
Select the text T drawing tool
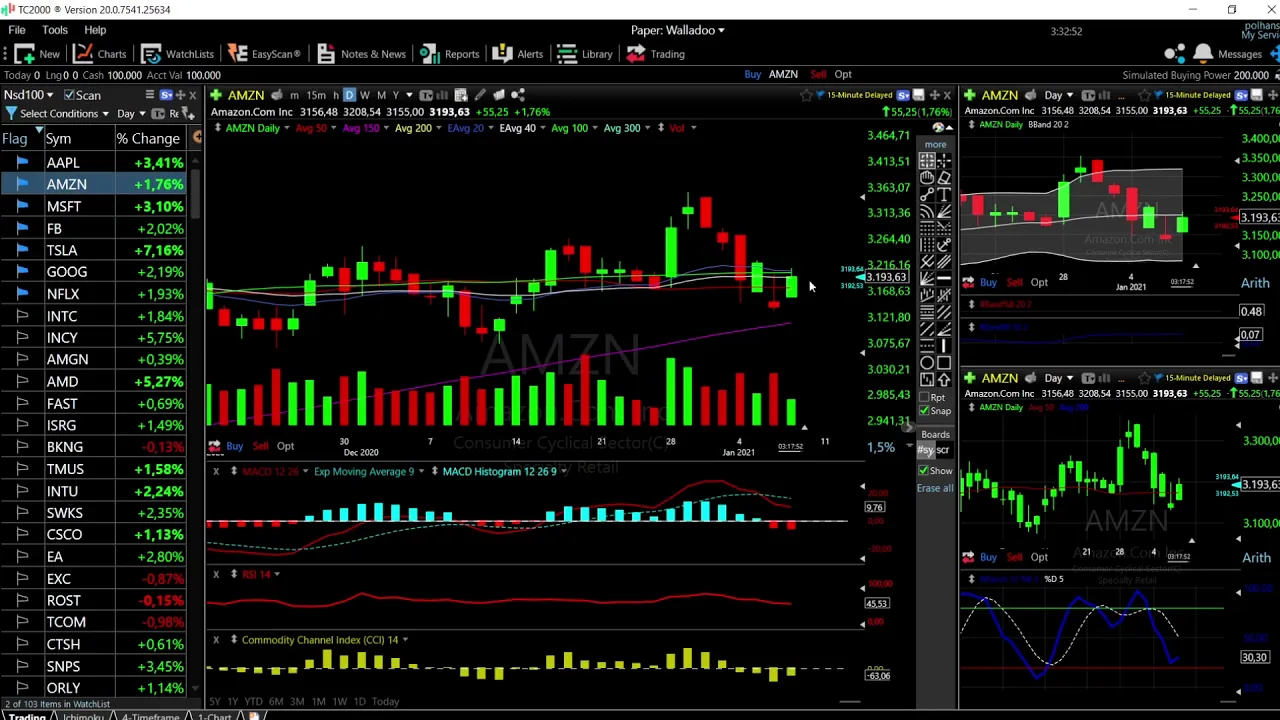click(x=944, y=194)
